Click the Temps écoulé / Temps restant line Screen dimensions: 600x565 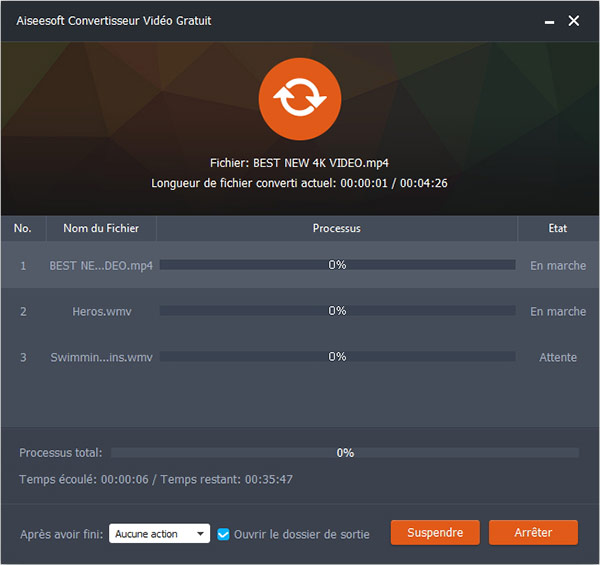pos(156,479)
